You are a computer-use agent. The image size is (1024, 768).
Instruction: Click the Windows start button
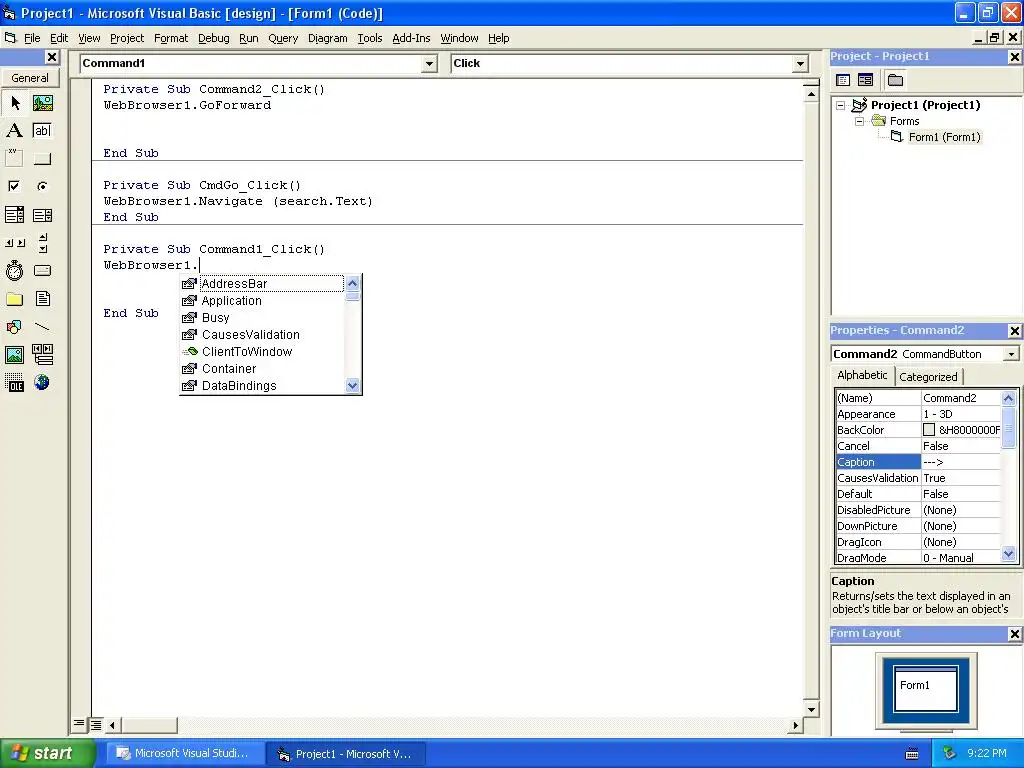coord(48,754)
